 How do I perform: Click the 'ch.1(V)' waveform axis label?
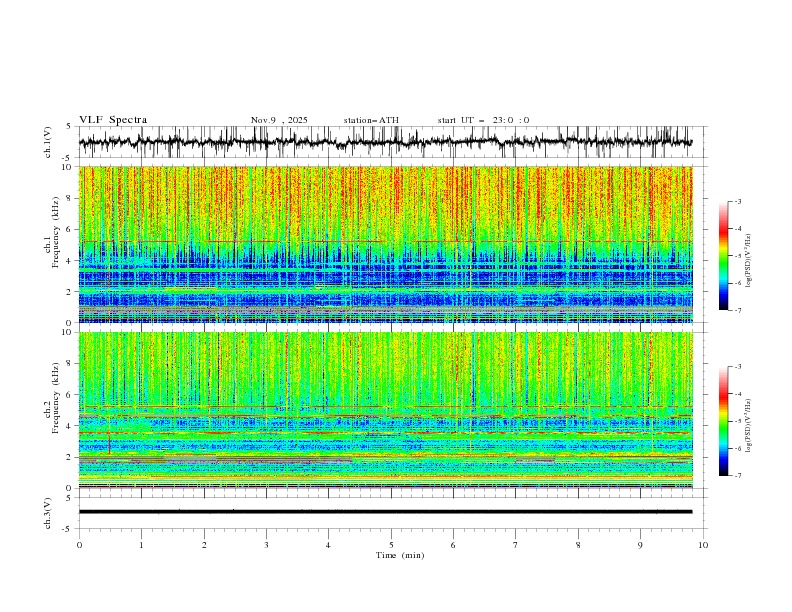click(48, 142)
